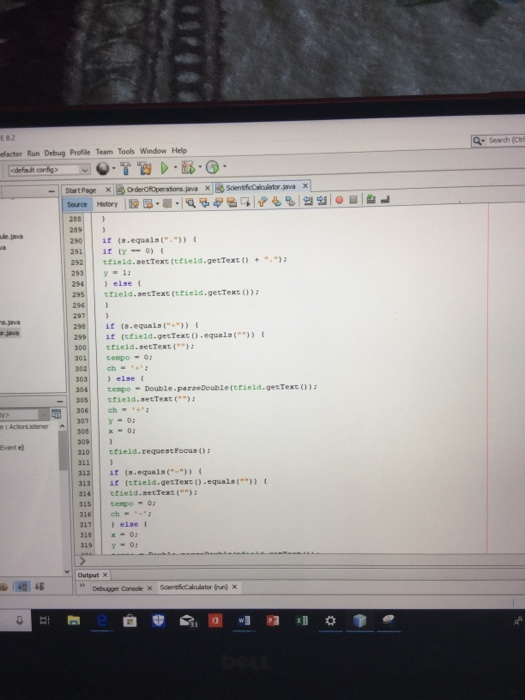The image size is (525, 700).
Task: Open Excel from the taskbar
Action: 302,621
